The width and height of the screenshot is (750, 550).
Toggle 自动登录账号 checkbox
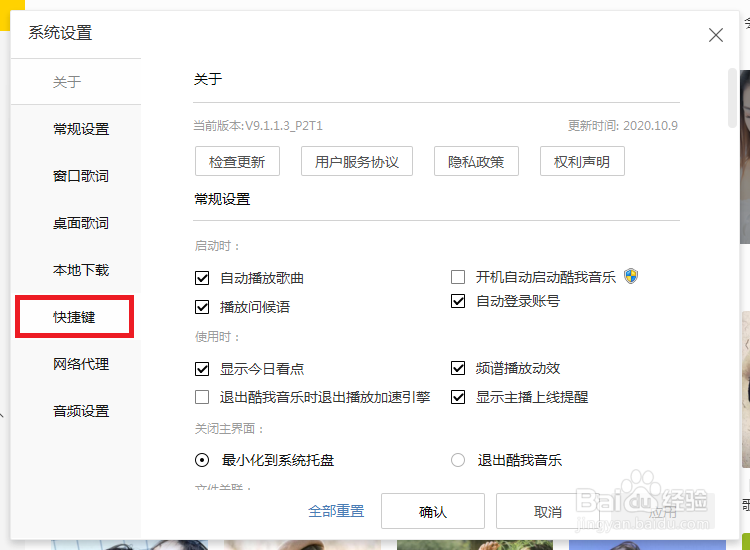tap(458, 301)
